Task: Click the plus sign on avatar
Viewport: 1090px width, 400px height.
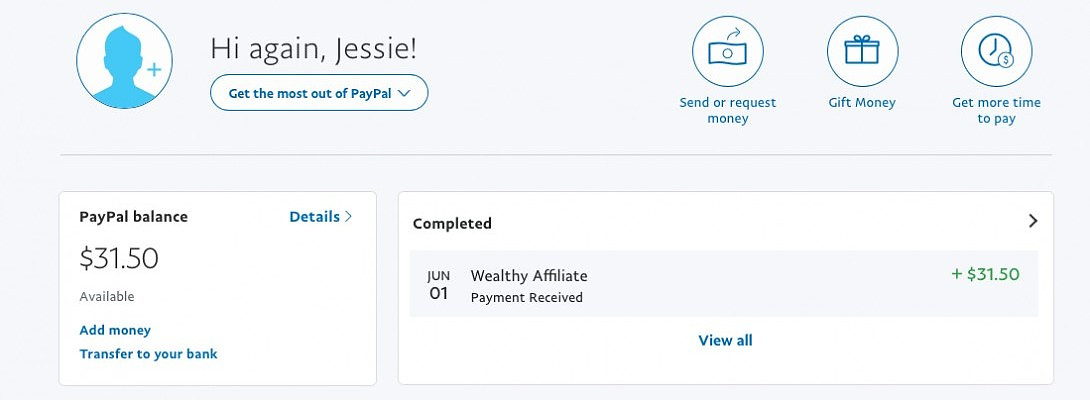Action: [x=154, y=70]
